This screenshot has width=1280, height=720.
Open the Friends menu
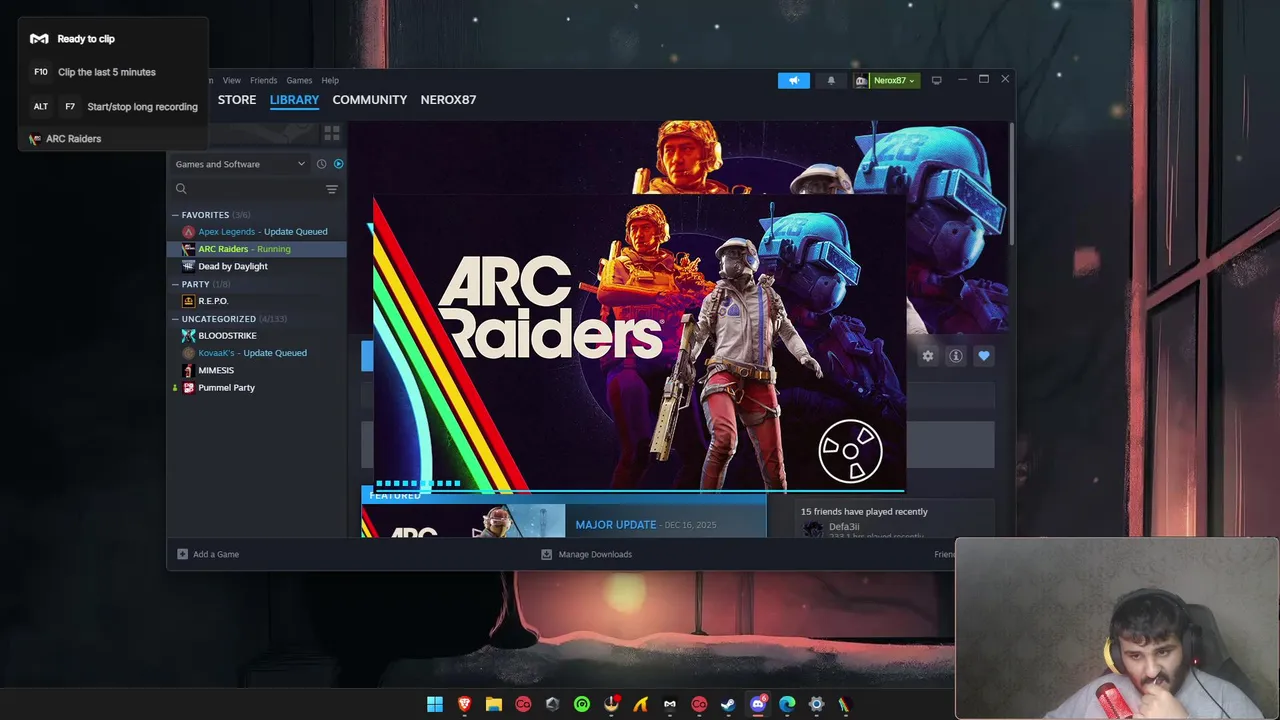click(x=264, y=80)
